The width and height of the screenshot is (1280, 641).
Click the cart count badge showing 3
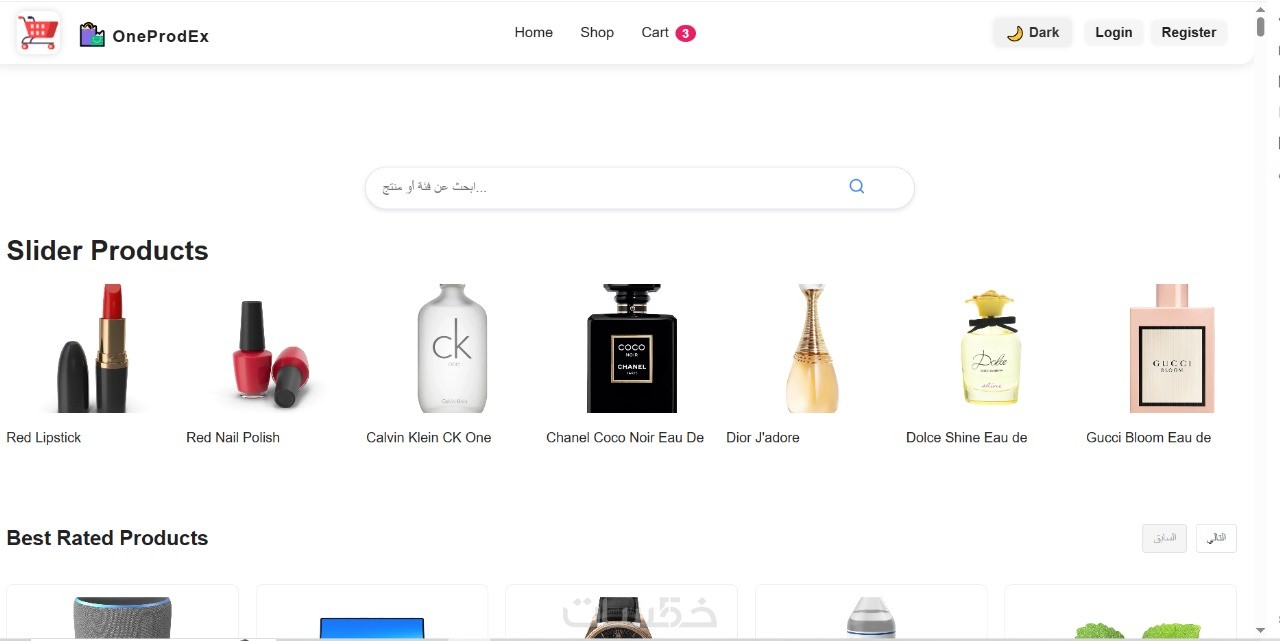(x=685, y=33)
